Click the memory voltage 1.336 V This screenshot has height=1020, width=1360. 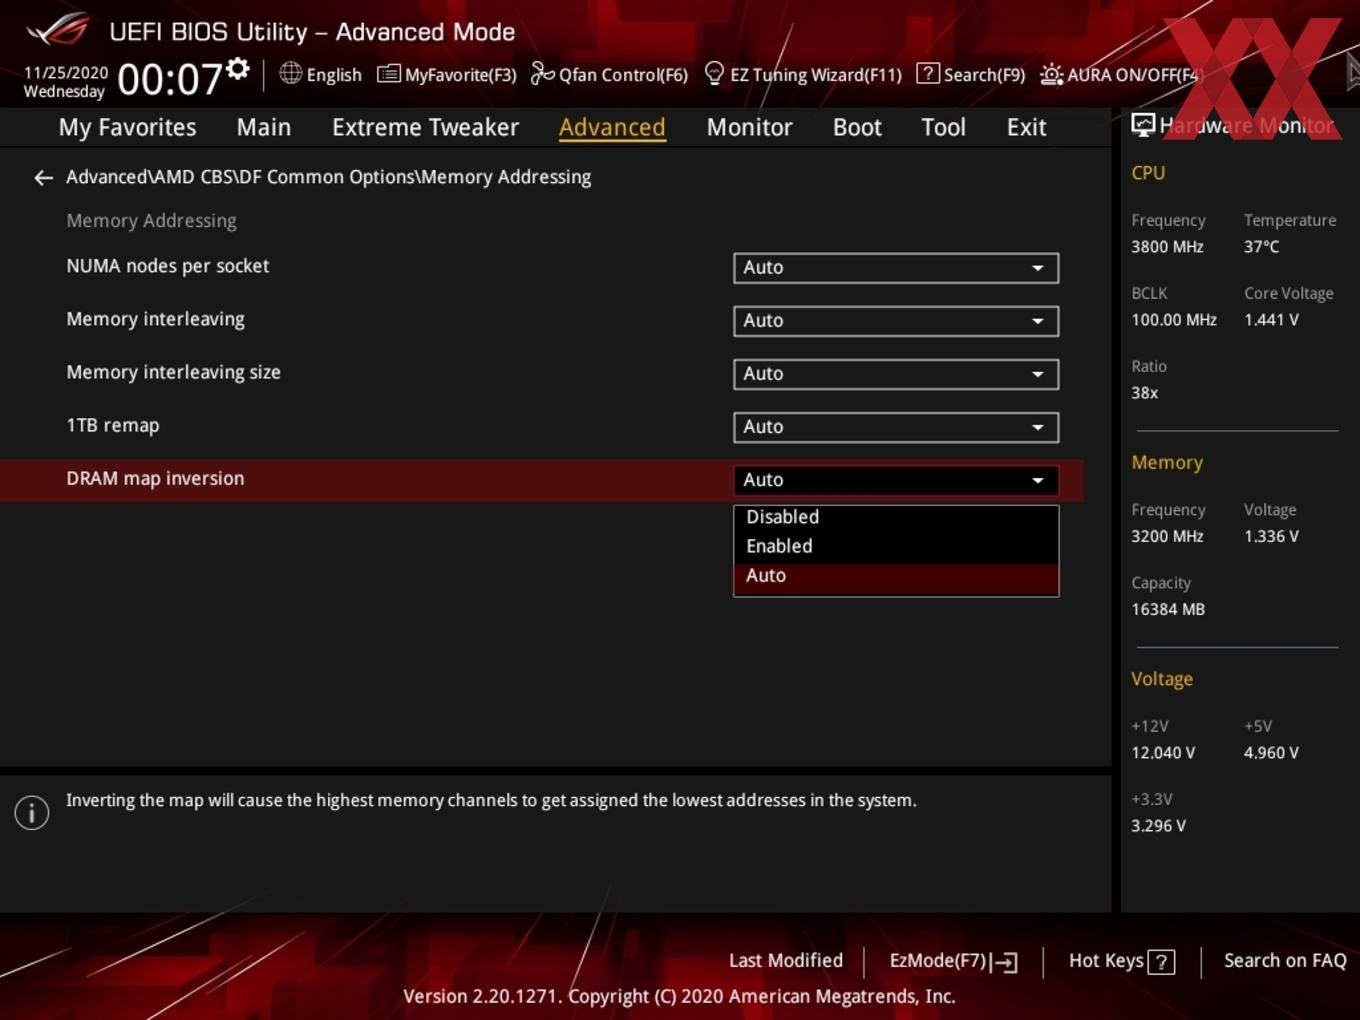(x=1271, y=537)
